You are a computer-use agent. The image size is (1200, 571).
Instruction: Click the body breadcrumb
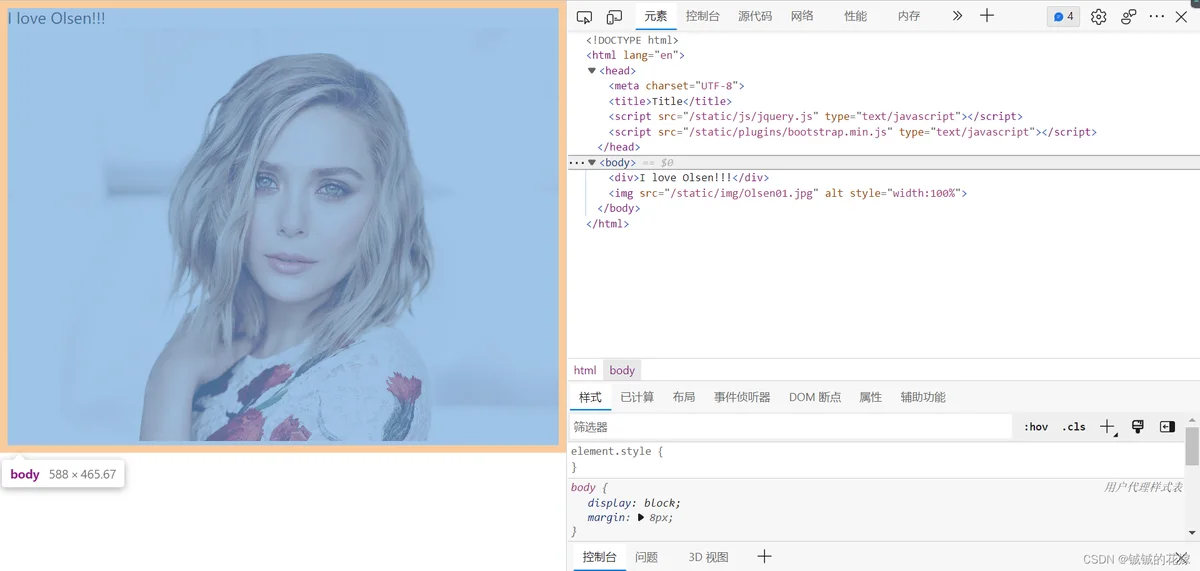[622, 370]
